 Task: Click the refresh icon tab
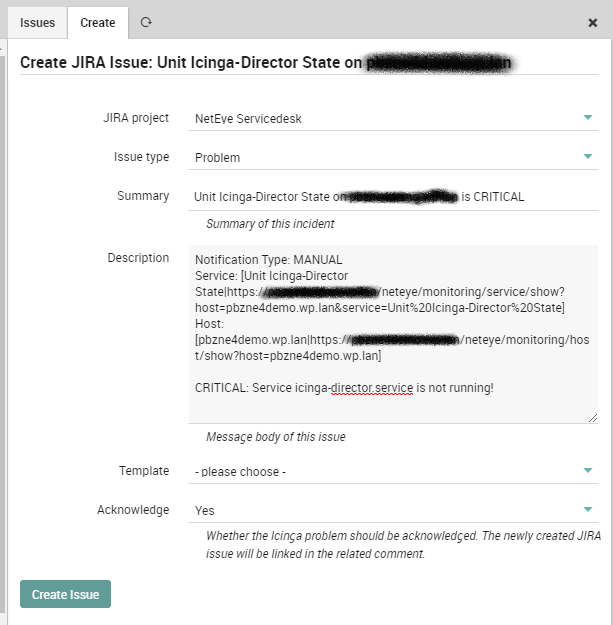[x=146, y=22]
